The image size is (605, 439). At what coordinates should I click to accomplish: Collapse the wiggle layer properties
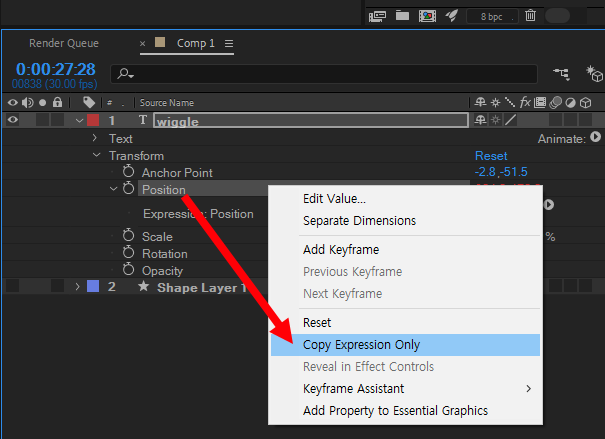pos(79,120)
